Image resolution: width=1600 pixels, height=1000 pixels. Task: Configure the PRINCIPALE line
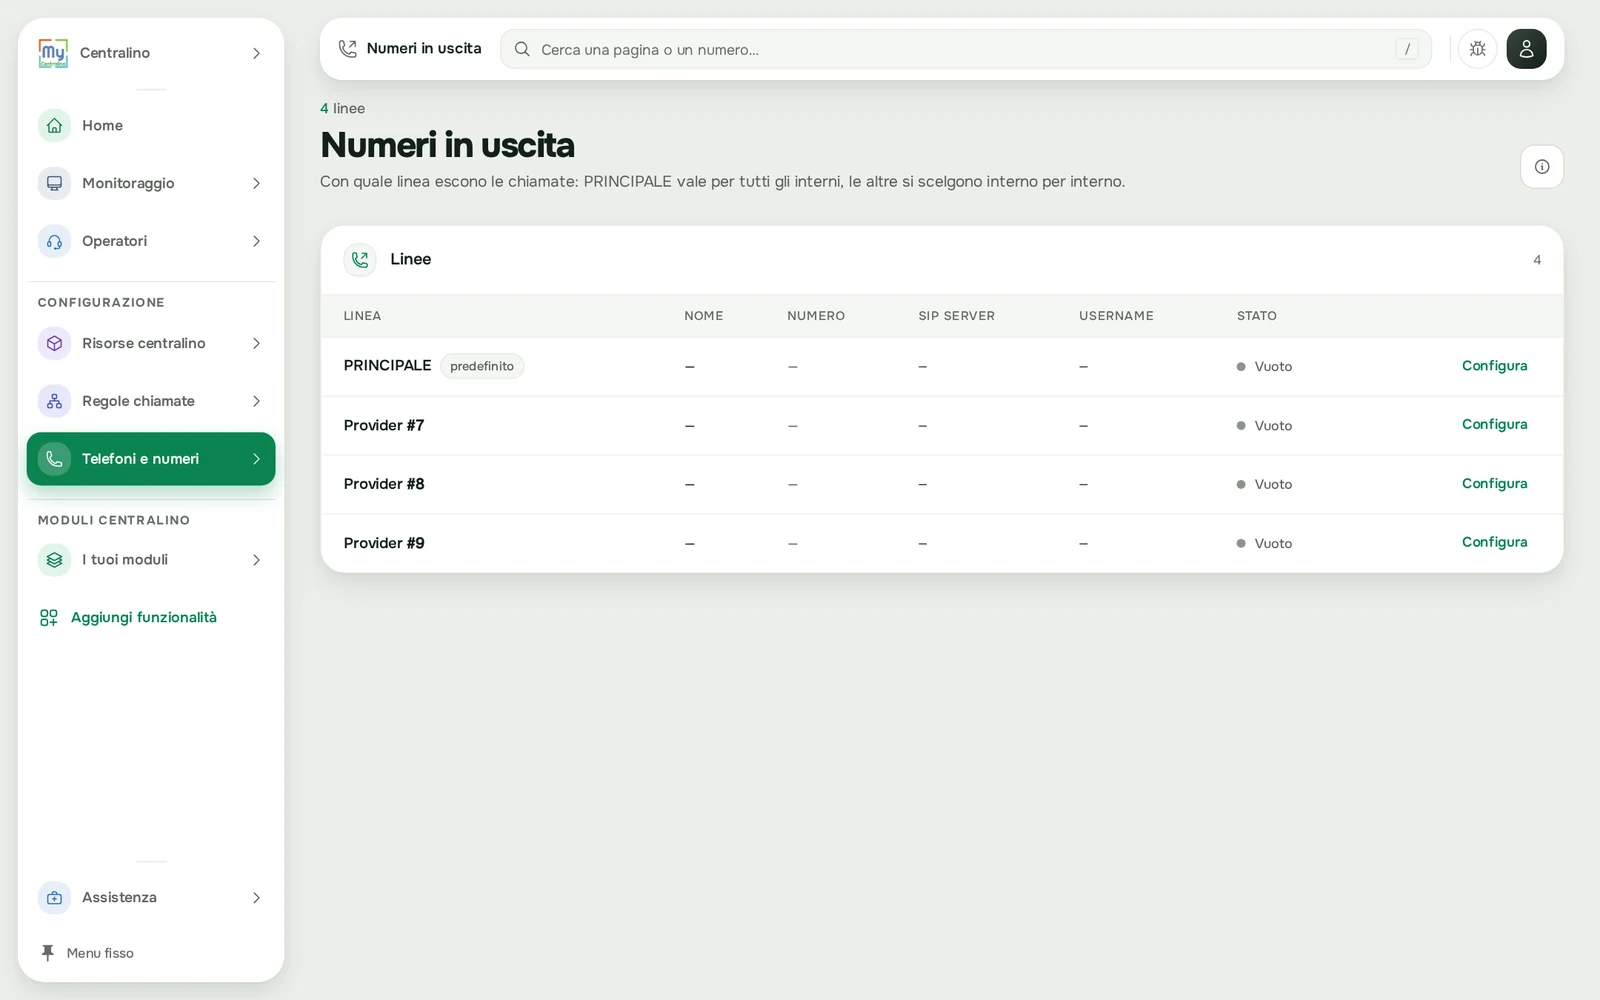[1494, 366]
